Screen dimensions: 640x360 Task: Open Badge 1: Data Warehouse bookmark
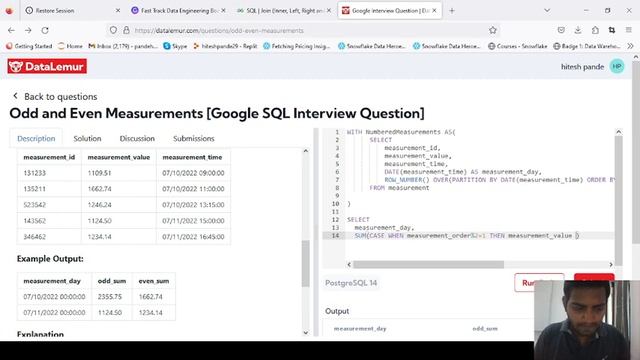pos(587,46)
